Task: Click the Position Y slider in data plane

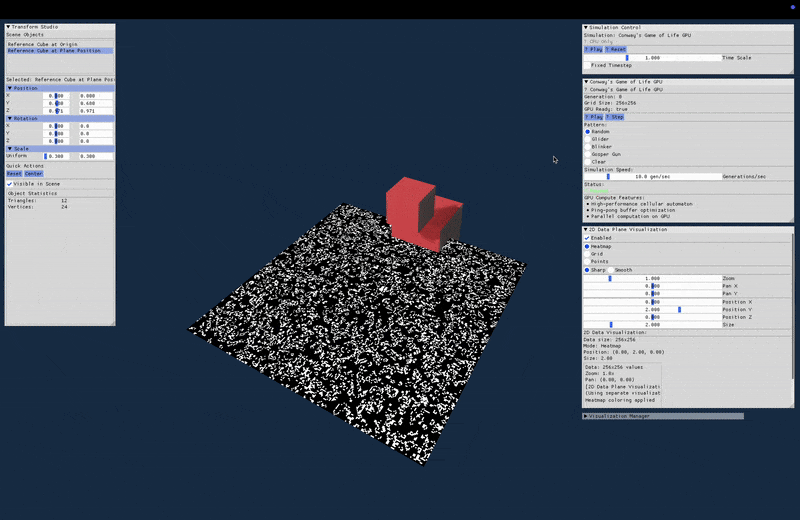Action: [652, 310]
